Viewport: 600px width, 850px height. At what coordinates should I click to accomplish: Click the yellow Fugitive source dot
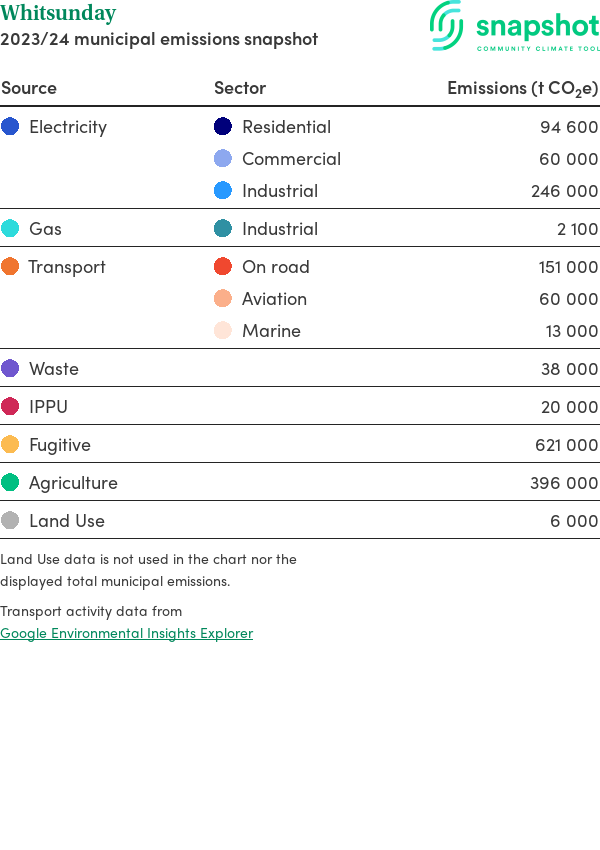(10, 445)
